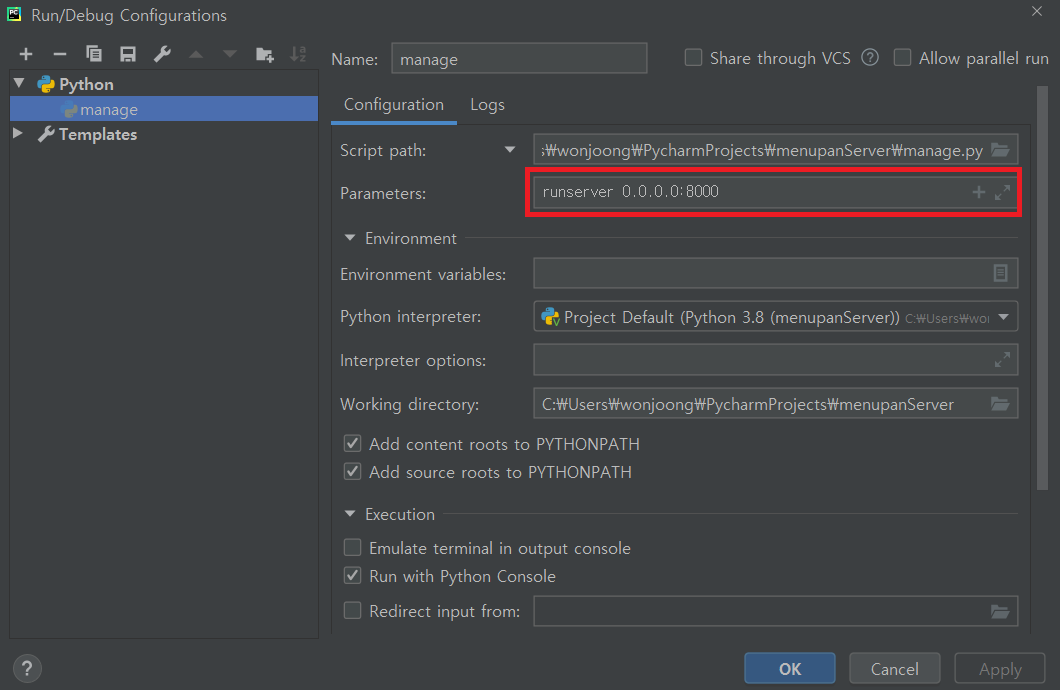Open edit templates wrench icon in toolbar
Screen dimensions: 1060x690
click(x=162, y=54)
